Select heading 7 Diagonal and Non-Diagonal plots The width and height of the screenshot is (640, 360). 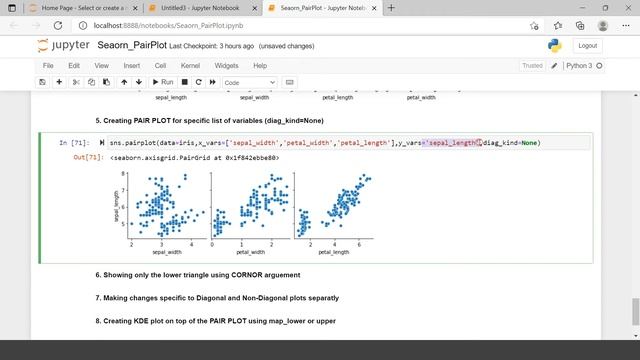217,298
